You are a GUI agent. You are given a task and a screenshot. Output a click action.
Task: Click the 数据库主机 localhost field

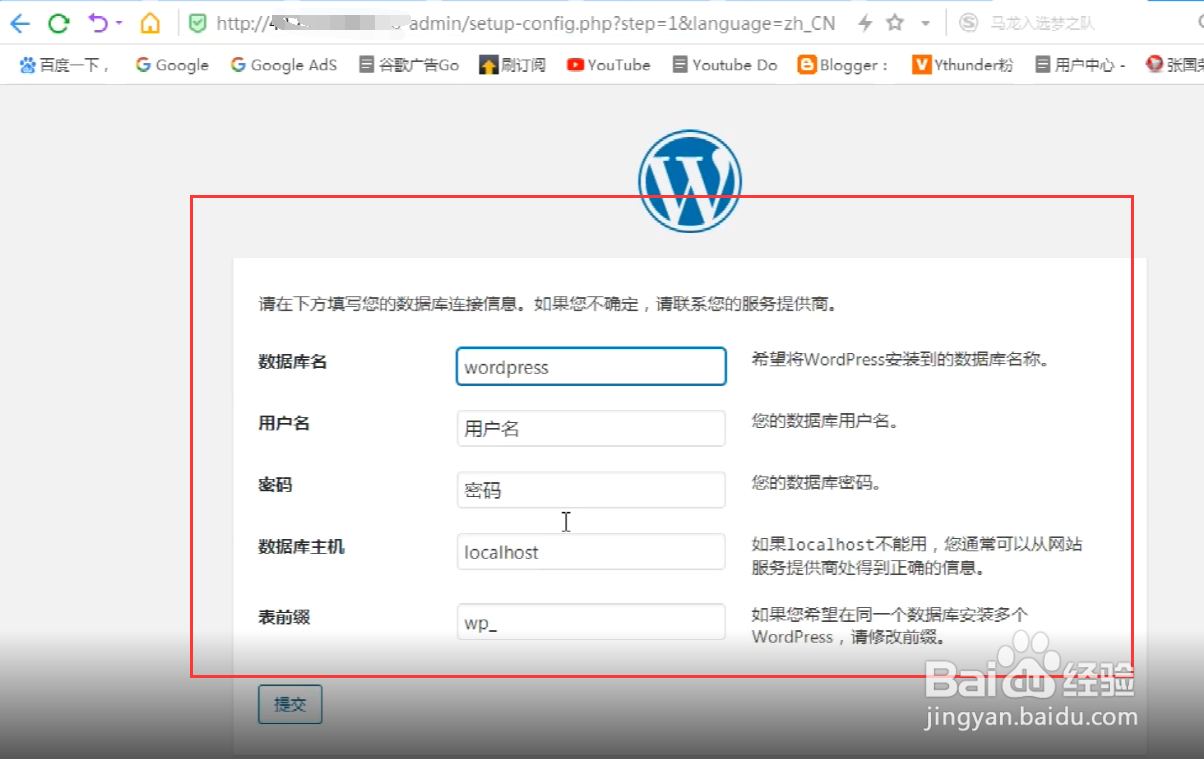tap(591, 552)
